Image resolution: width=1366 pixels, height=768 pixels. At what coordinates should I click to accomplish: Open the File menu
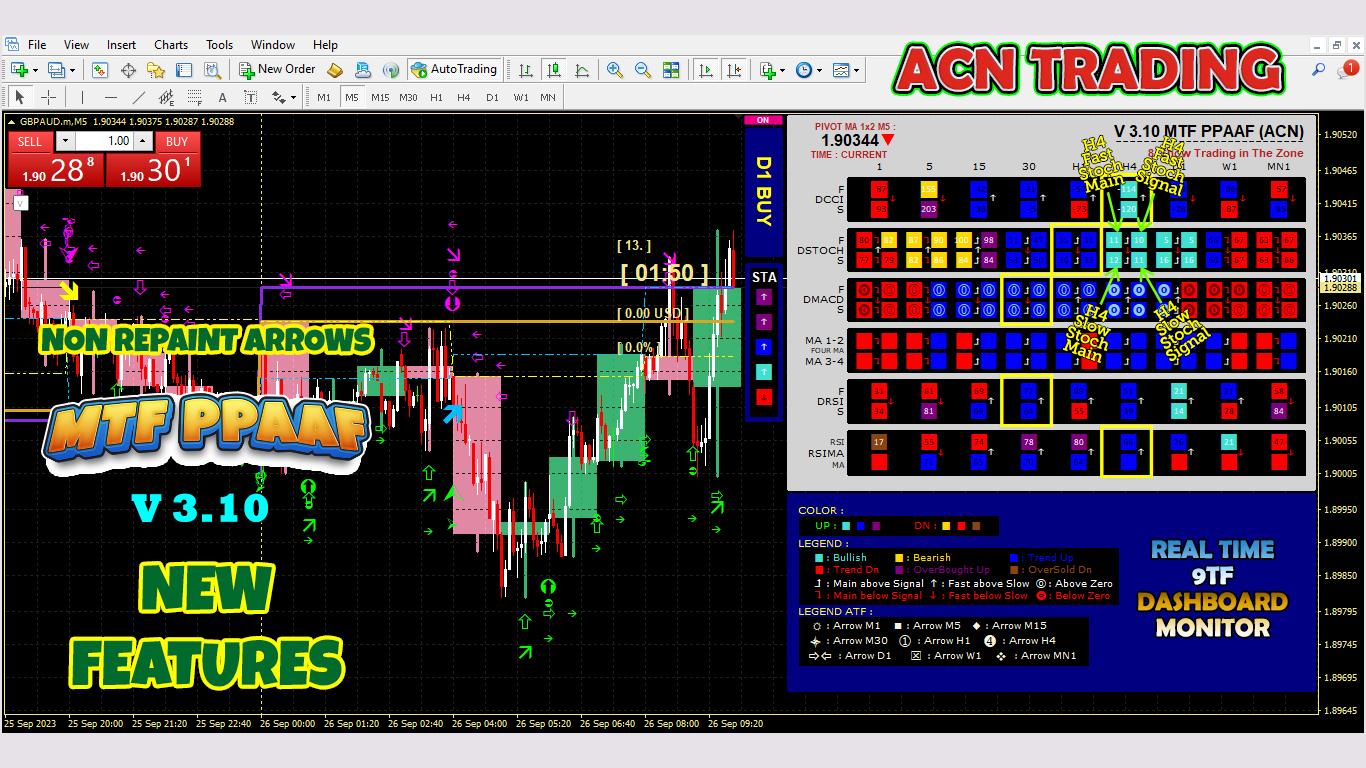click(x=37, y=45)
